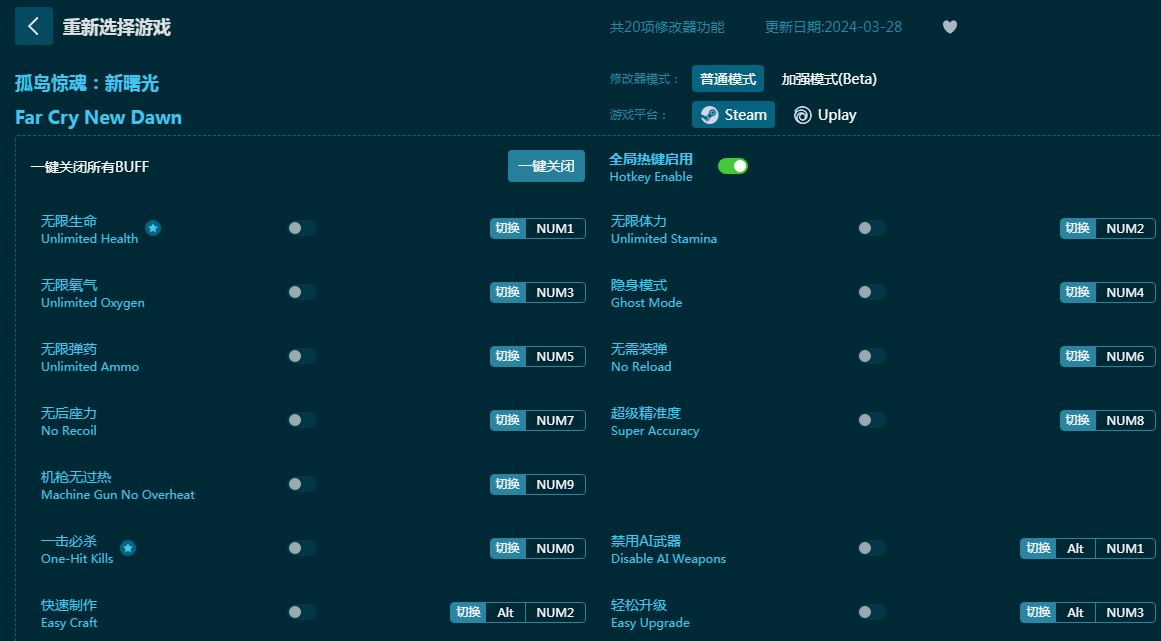Click 切换 button for No Reload hotkey
Screen dimensions: 1161x641
coord(1077,357)
